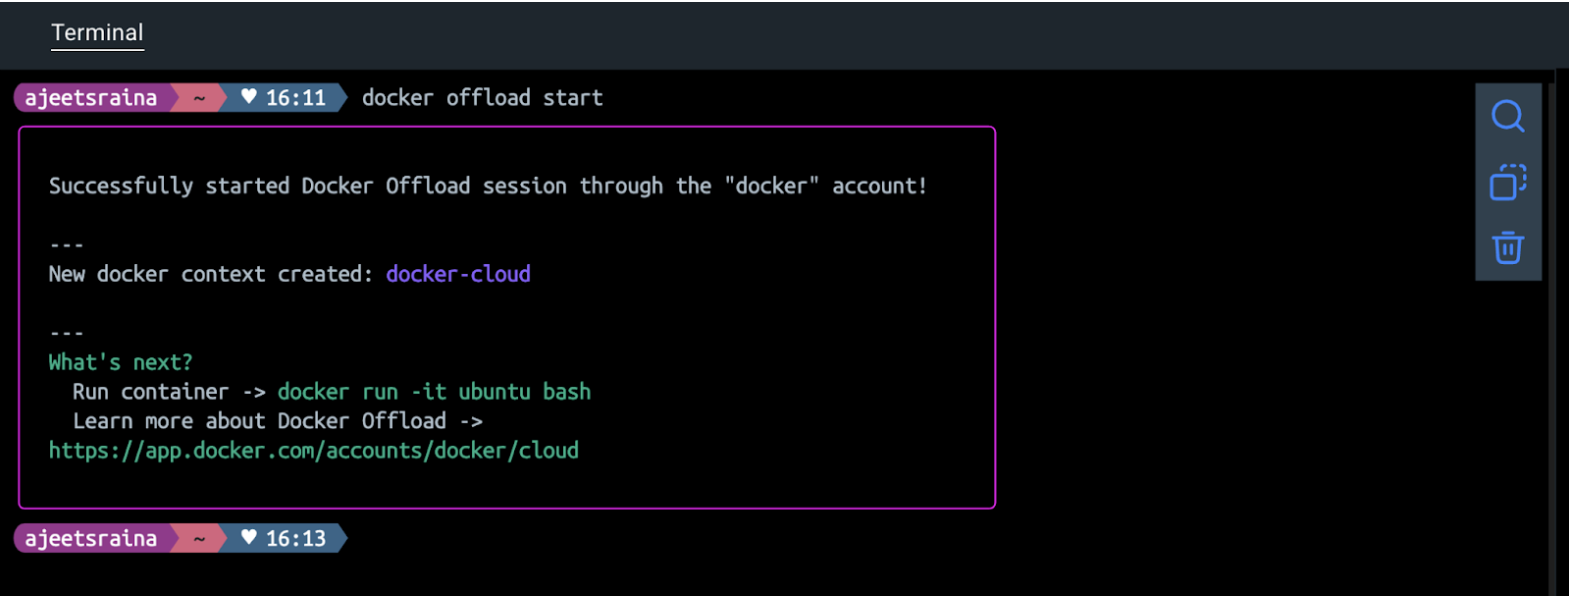Screen dimensions: 1576x596
Task: Switch to the Terminal tab
Action: pyautogui.click(x=97, y=32)
